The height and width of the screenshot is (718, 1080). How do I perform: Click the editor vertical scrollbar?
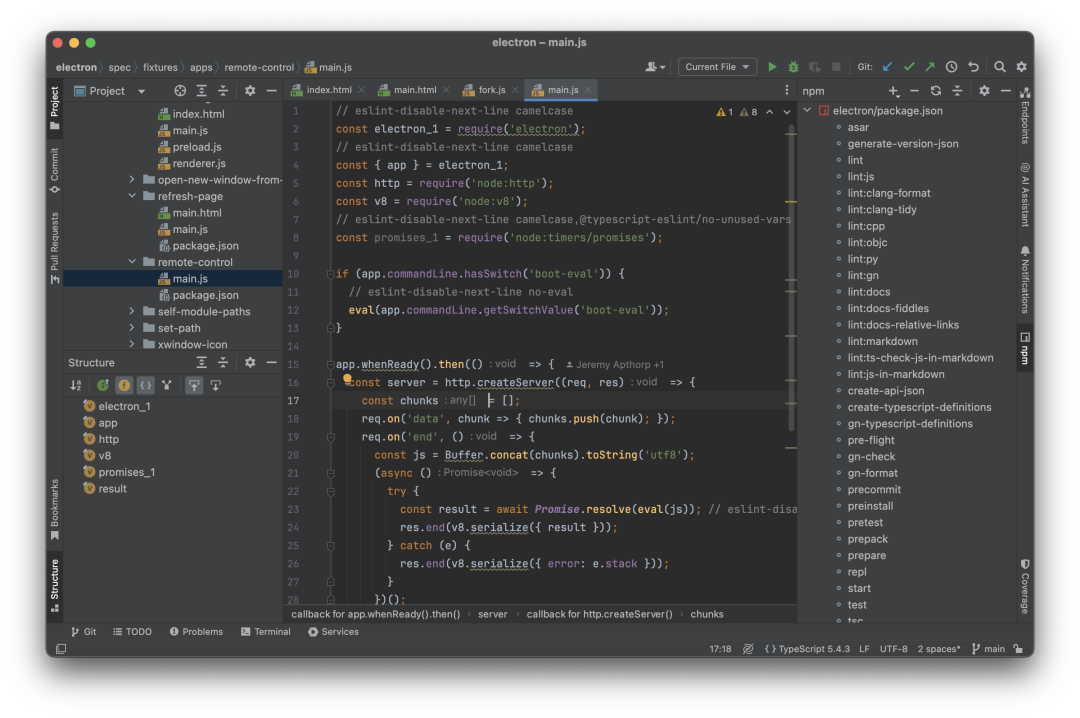point(791,276)
